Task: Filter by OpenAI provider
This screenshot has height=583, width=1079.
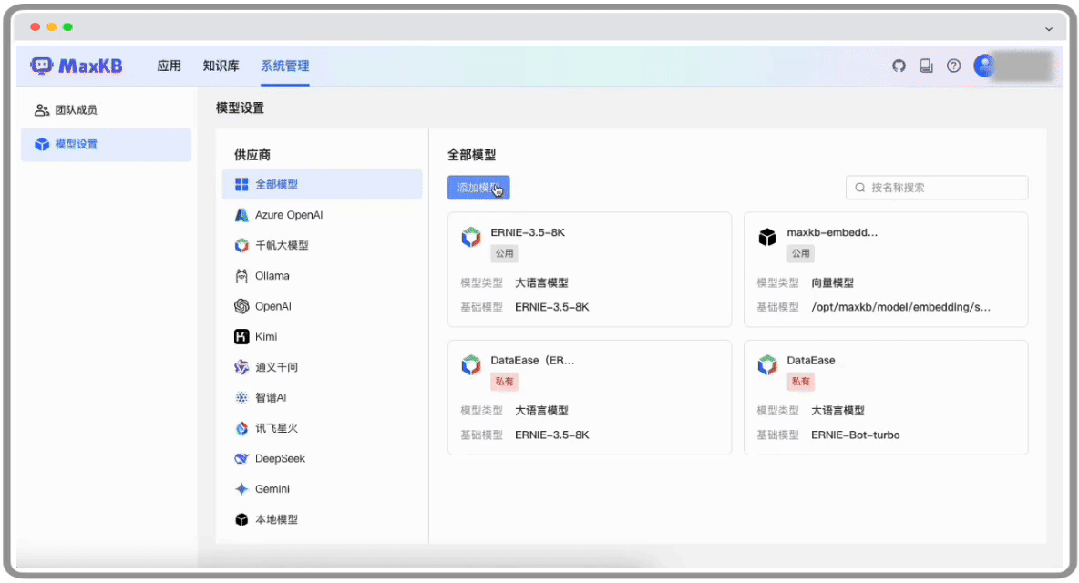Action: pos(322,306)
